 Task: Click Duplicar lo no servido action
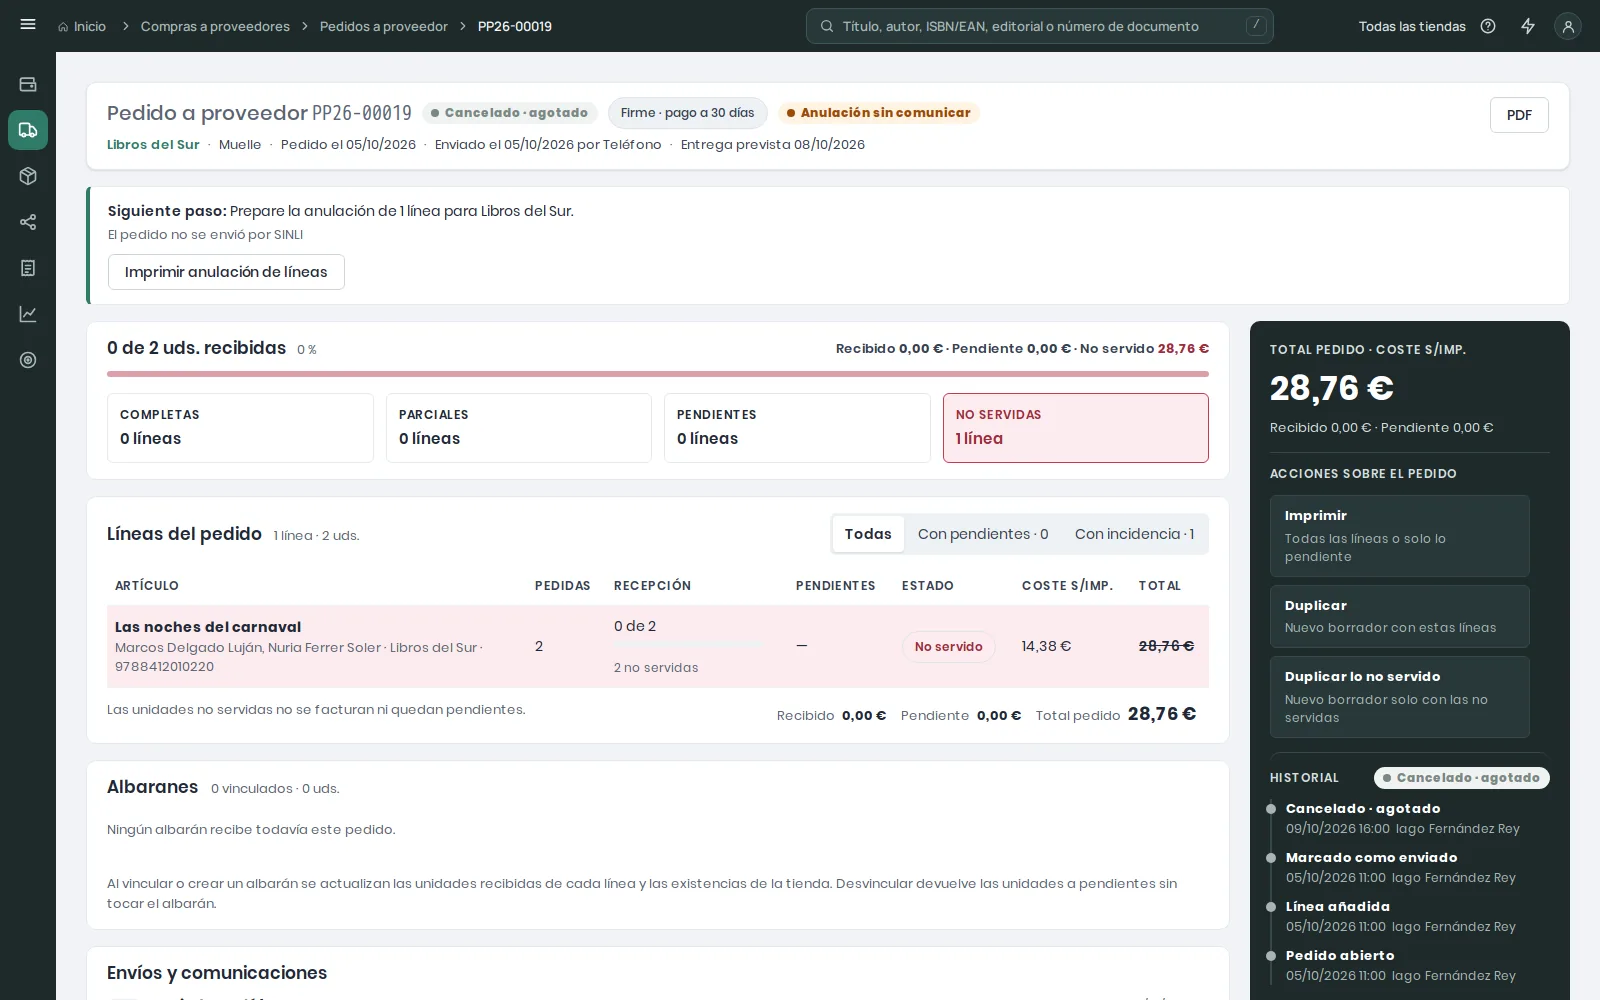pyautogui.click(x=1400, y=697)
